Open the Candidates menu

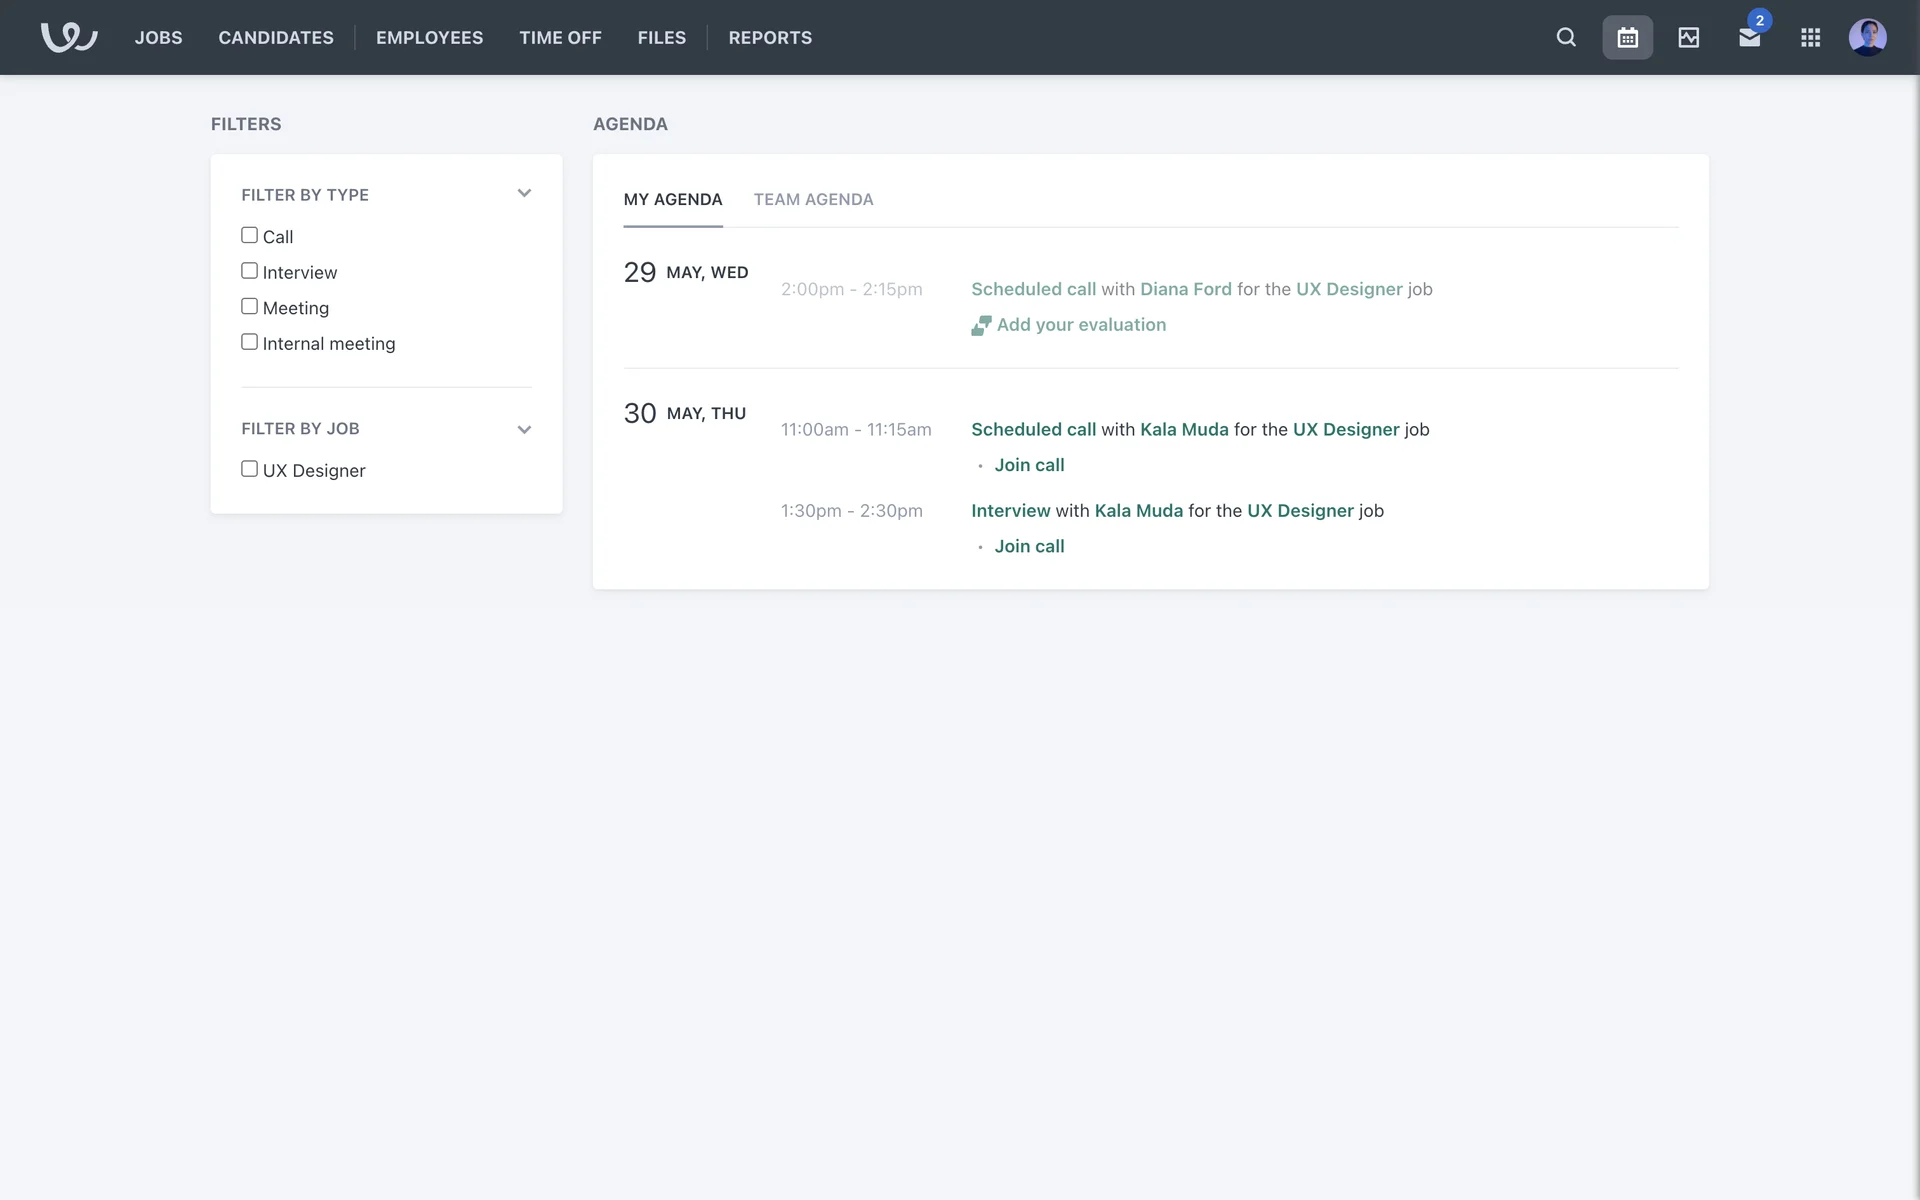(276, 37)
